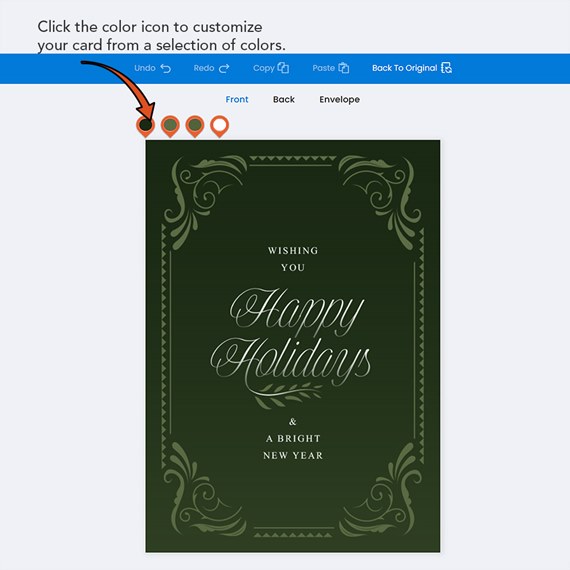
Task: Select the third olive green color pin
Action: pos(195,126)
